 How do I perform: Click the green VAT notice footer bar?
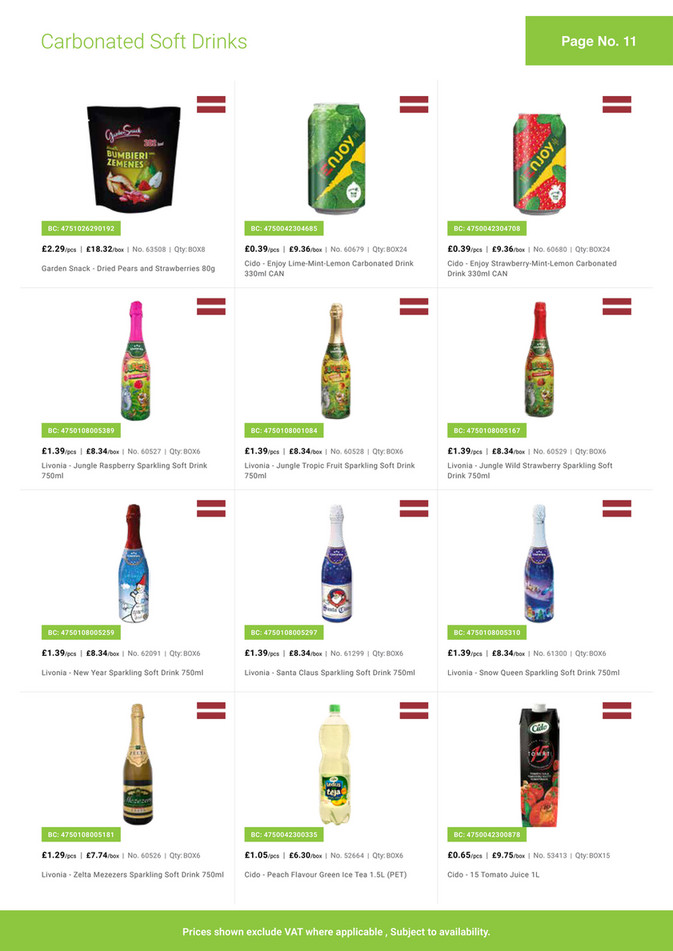(x=336, y=930)
